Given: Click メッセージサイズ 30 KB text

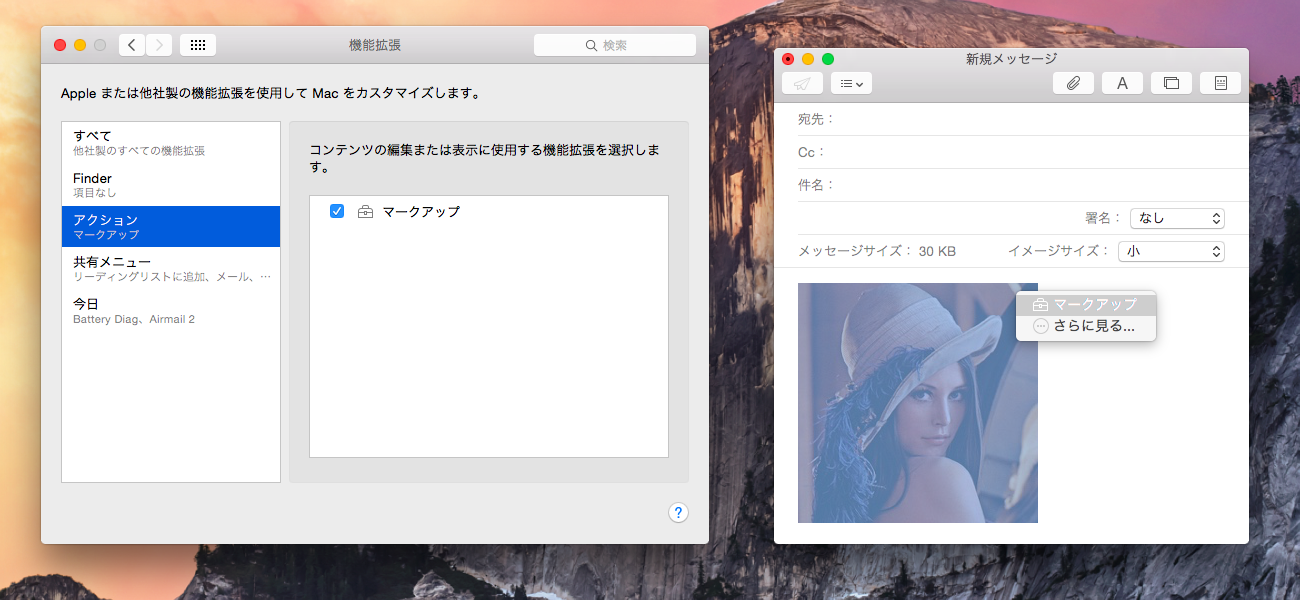Looking at the screenshot, I should [877, 251].
